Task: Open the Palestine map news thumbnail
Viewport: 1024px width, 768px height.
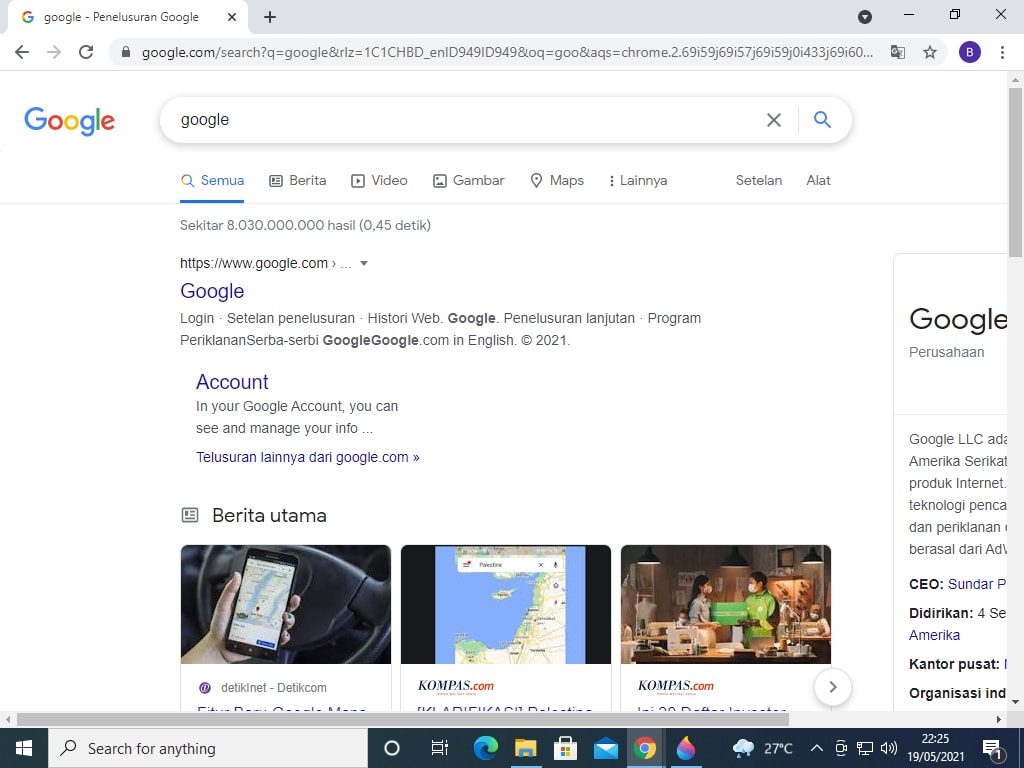Action: tap(506, 605)
